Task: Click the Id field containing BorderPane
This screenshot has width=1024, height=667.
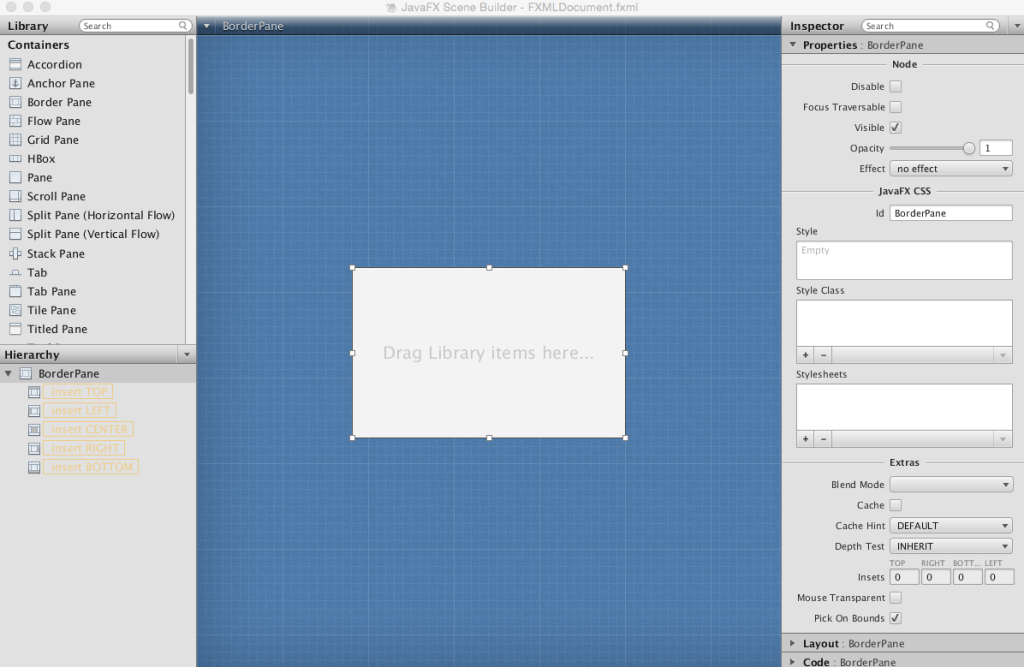Action: [950, 212]
